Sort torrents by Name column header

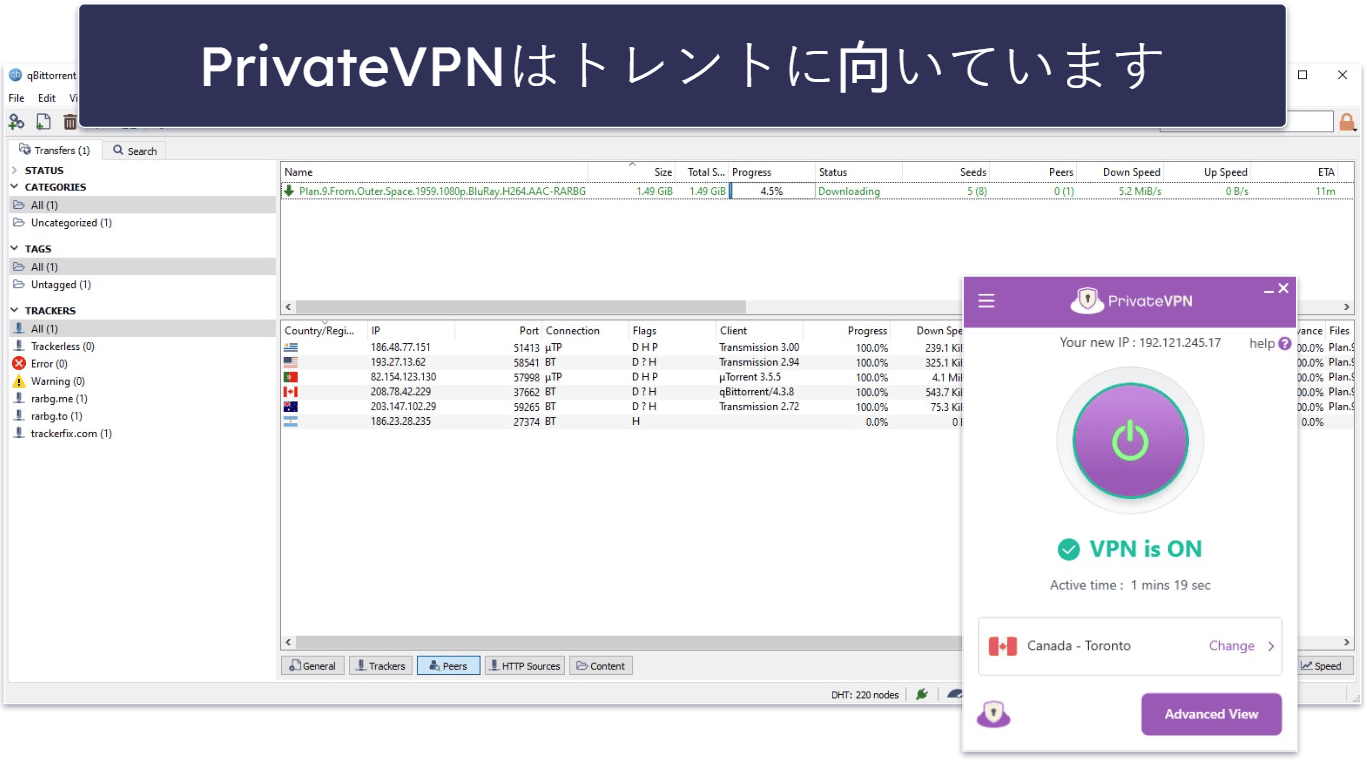tap(434, 172)
